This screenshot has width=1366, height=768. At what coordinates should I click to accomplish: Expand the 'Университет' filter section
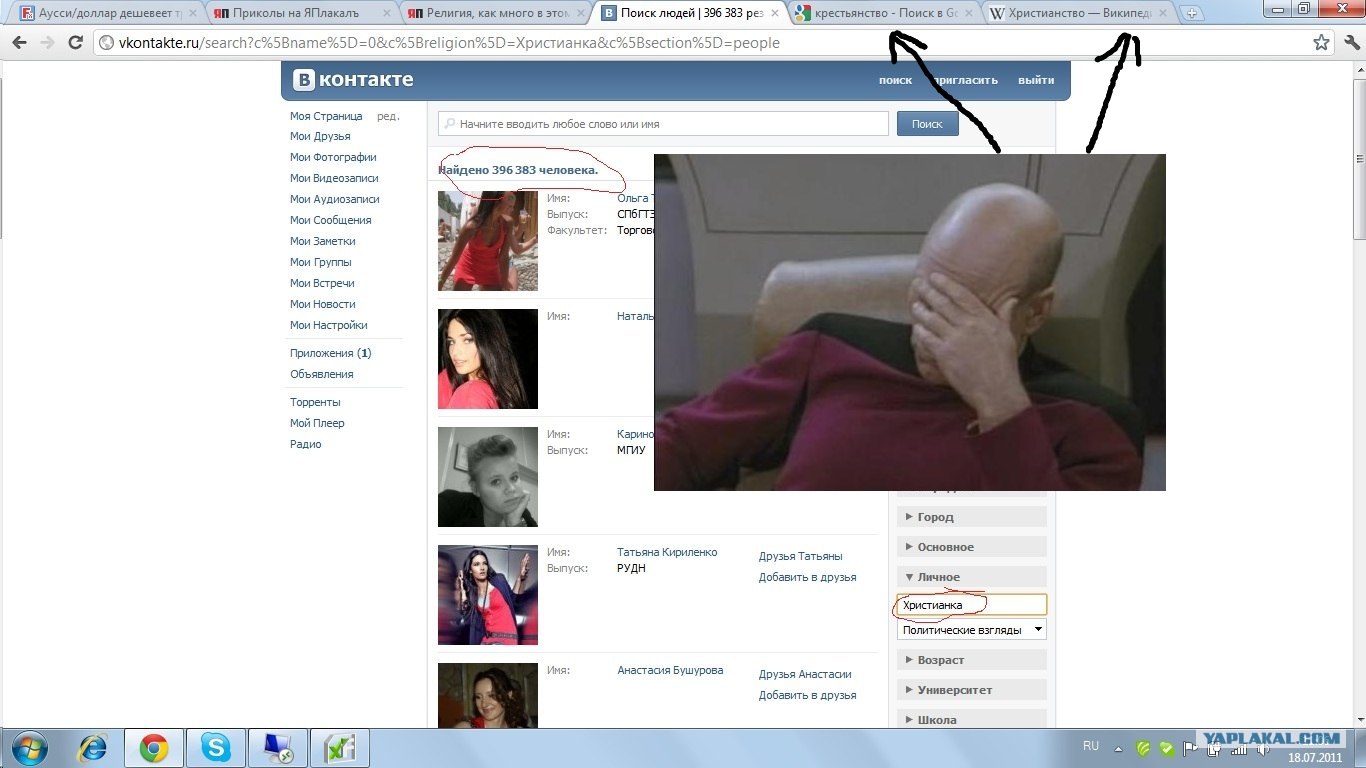pos(971,690)
